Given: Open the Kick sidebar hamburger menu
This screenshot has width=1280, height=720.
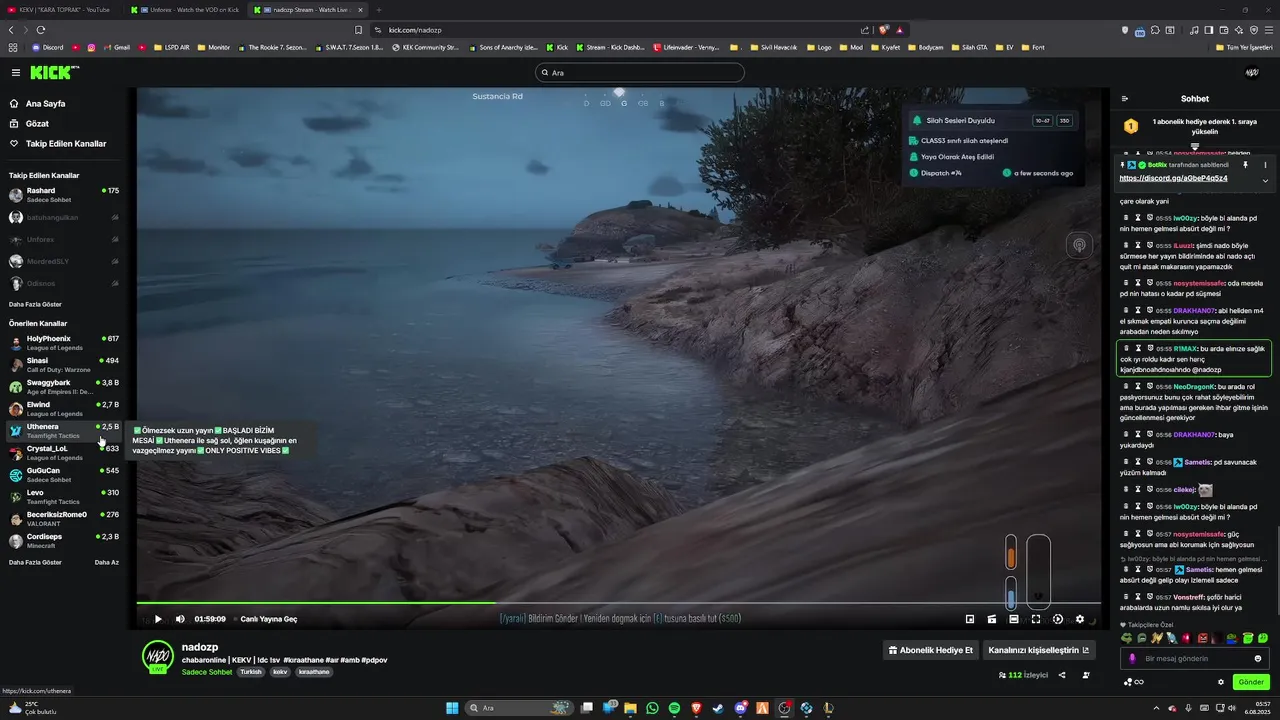Looking at the screenshot, I should point(16,73).
